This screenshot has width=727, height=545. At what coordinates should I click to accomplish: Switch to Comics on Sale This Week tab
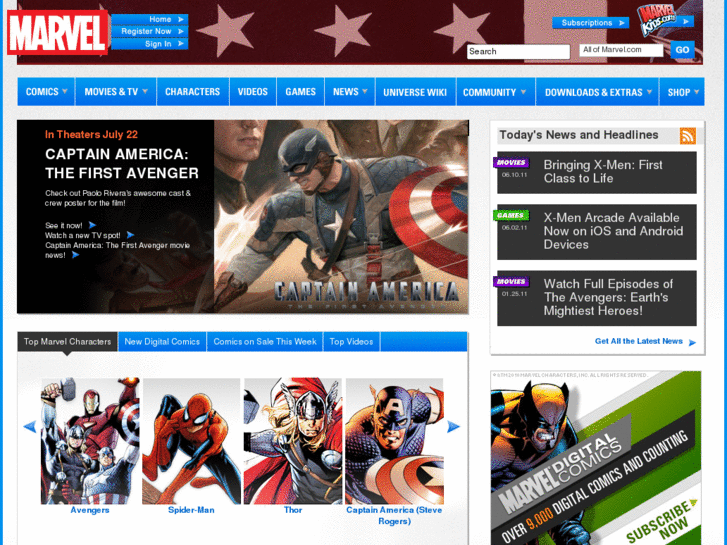click(x=265, y=342)
